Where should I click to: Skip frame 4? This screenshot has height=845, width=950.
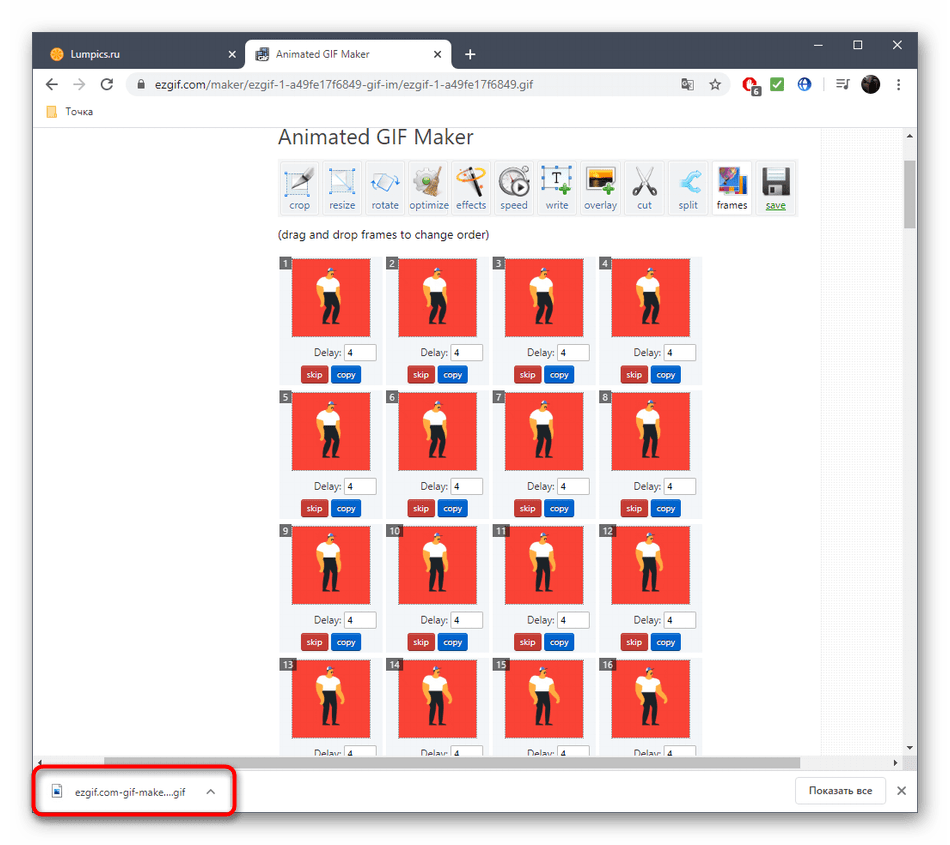point(634,375)
